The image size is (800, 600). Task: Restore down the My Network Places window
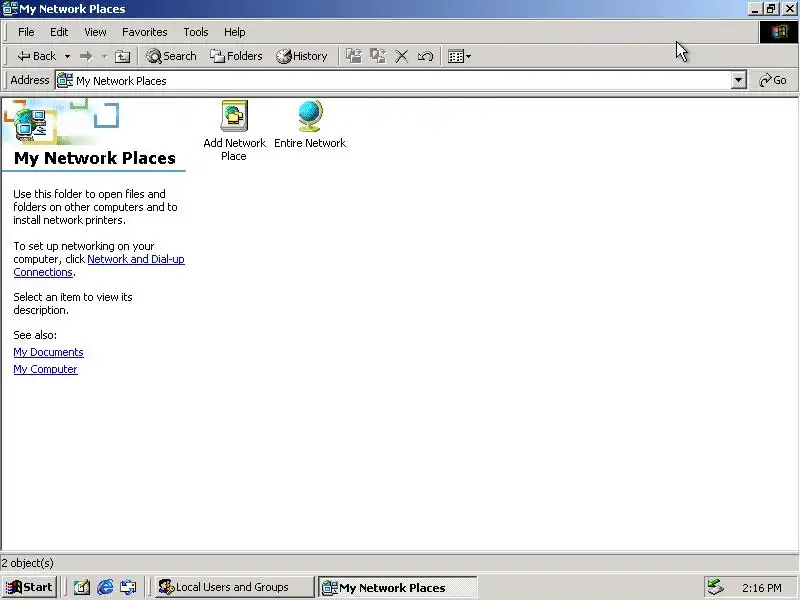point(771,9)
